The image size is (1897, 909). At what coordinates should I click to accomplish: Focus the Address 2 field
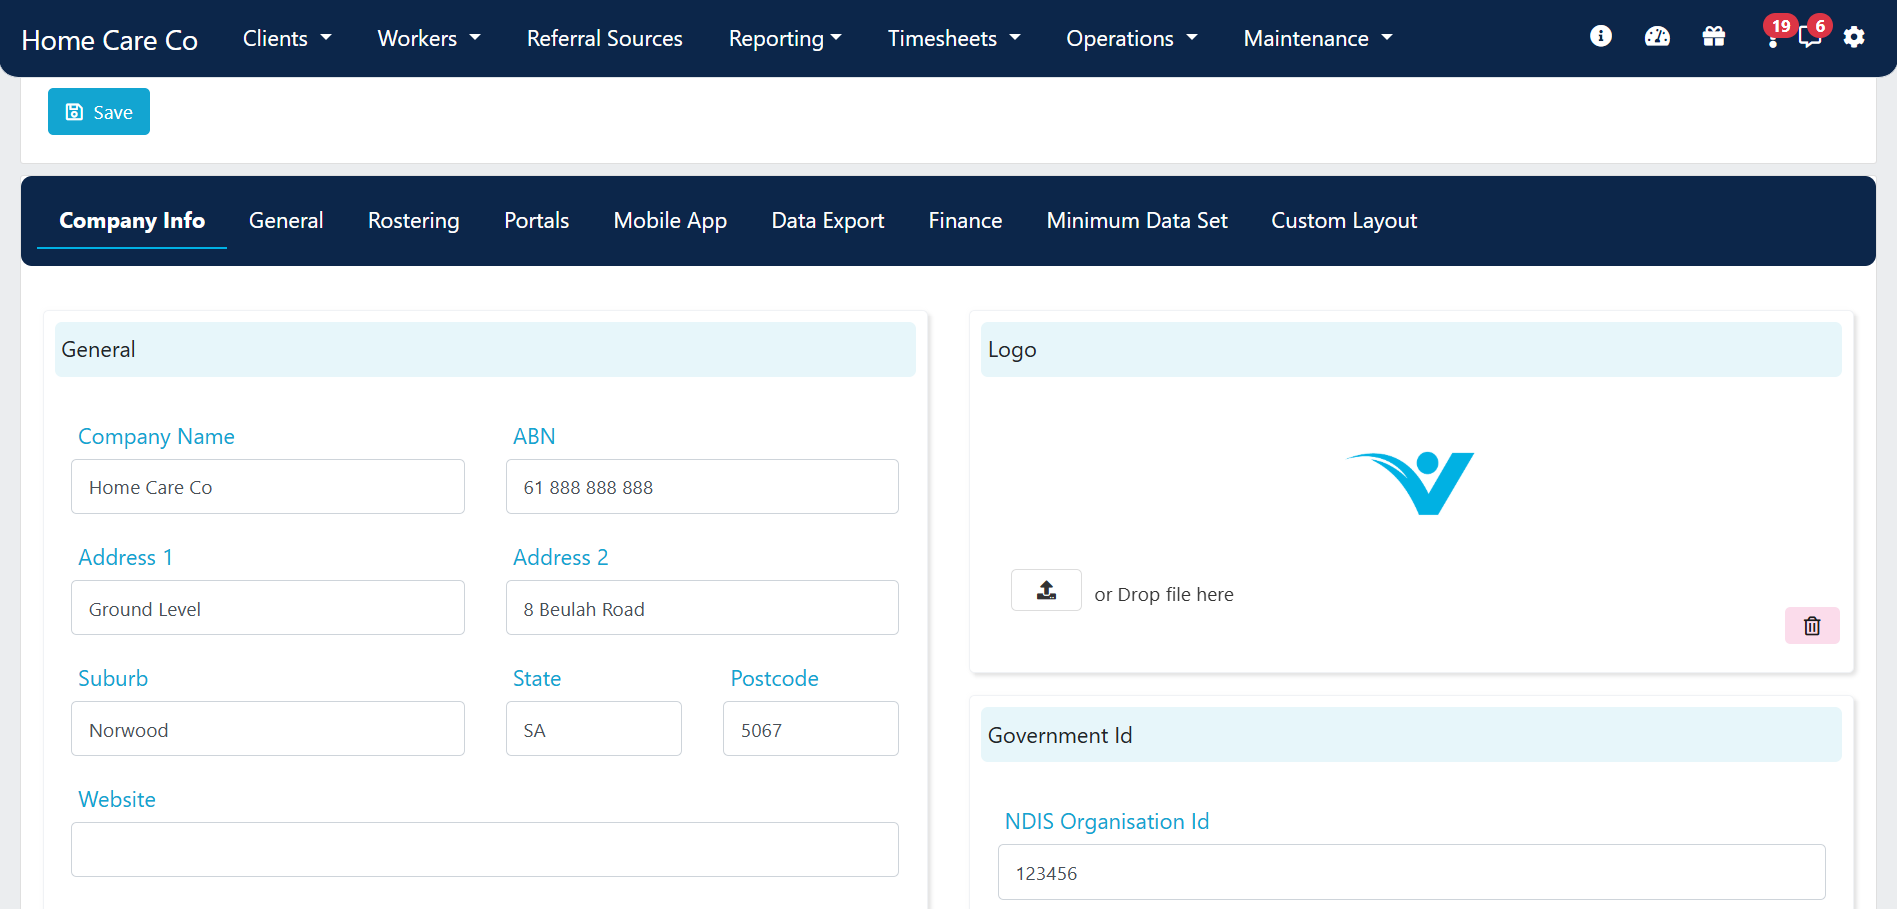pyautogui.click(x=702, y=608)
